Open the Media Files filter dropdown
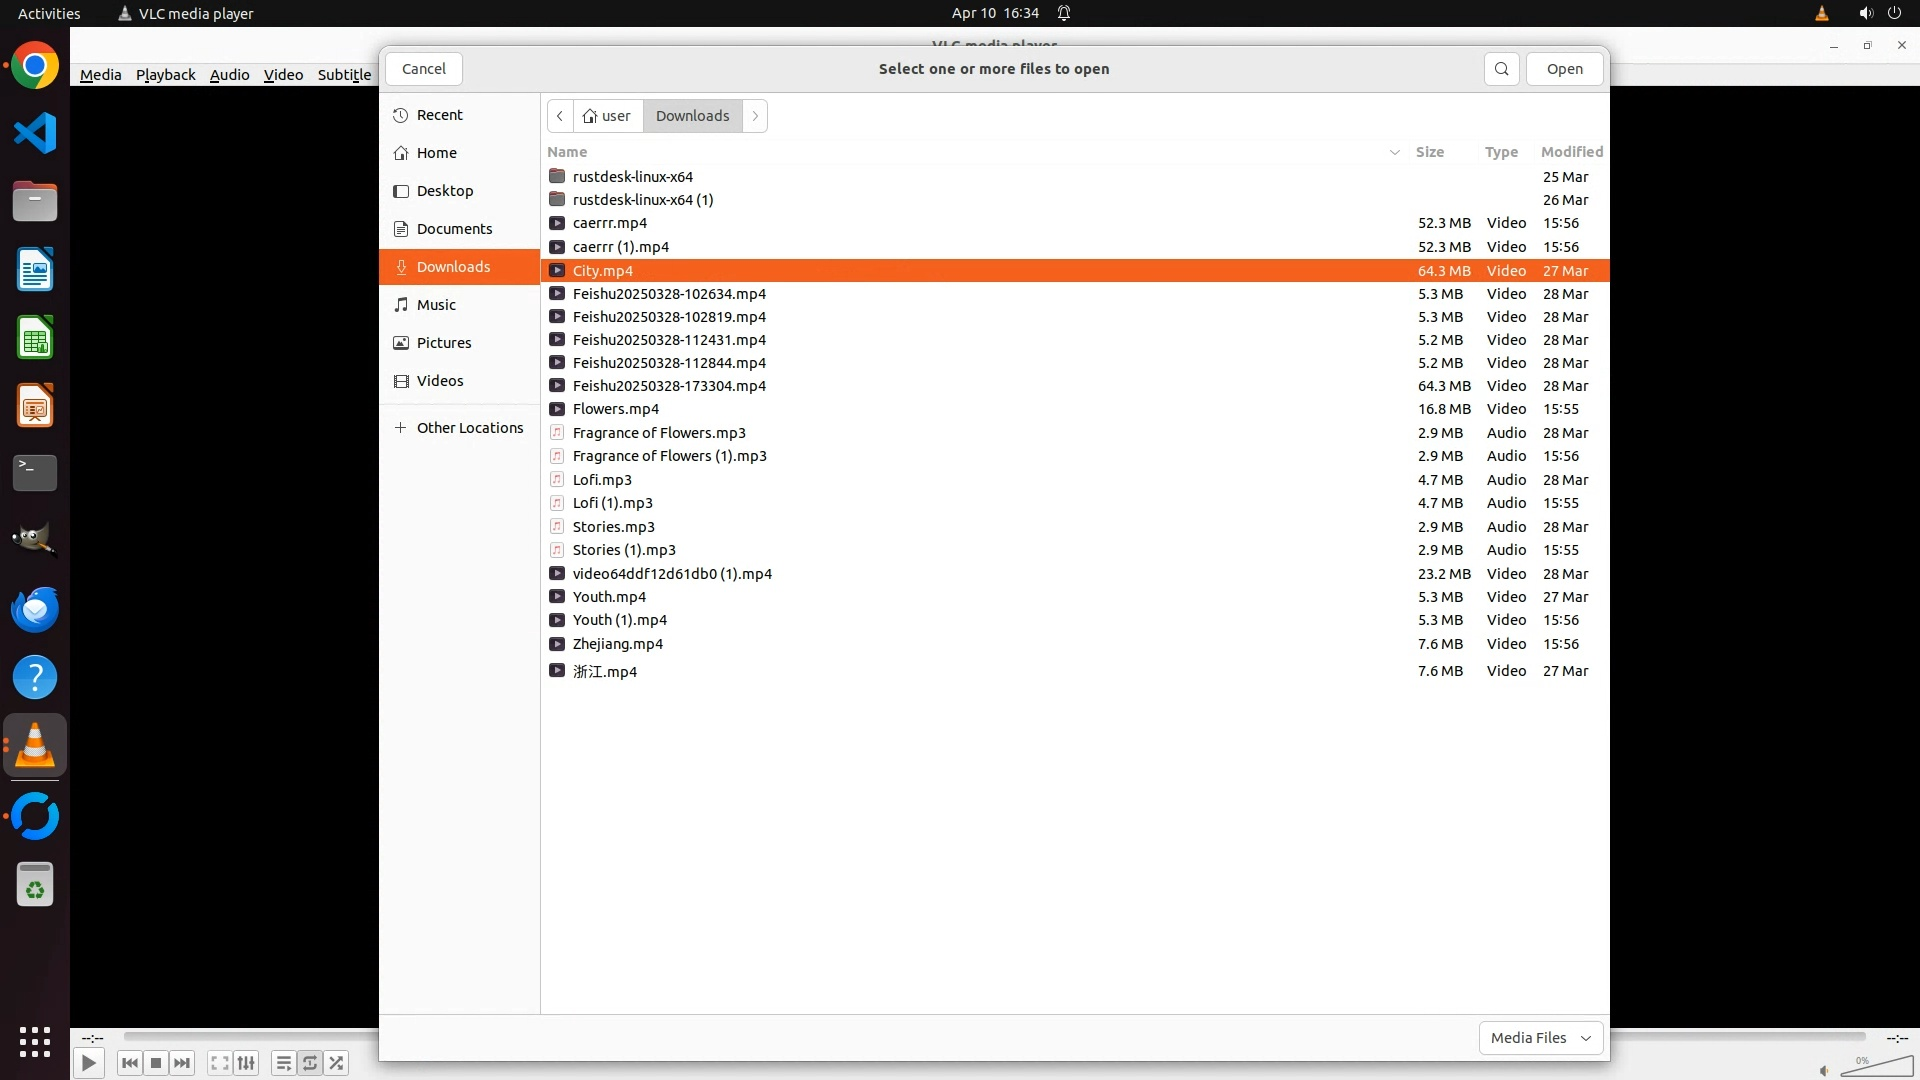Viewport: 1920px width, 1080px height. tap(1540, 1038)
